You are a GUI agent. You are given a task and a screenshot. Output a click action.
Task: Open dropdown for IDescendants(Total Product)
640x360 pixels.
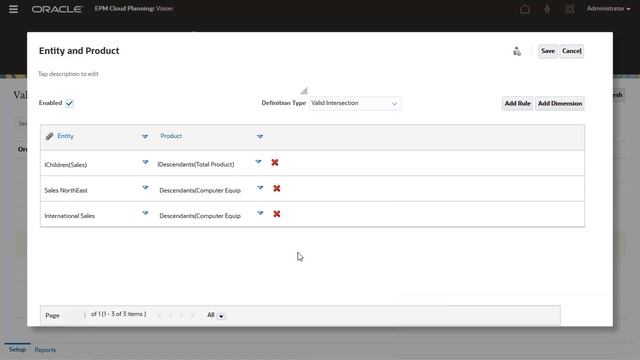(x=258, y=162)
